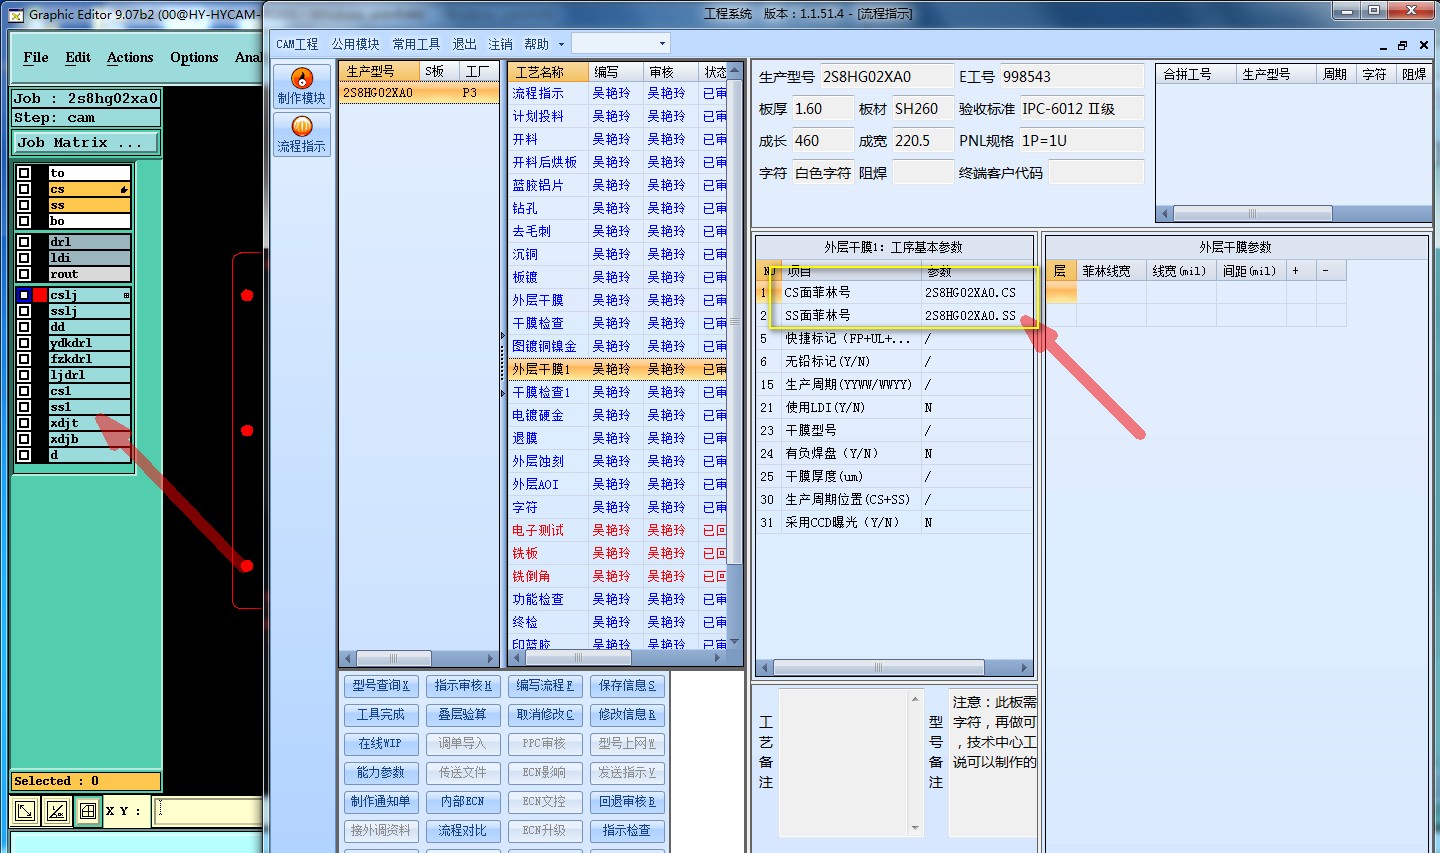Click the 回退审核 button

click(x=627, y=802)
